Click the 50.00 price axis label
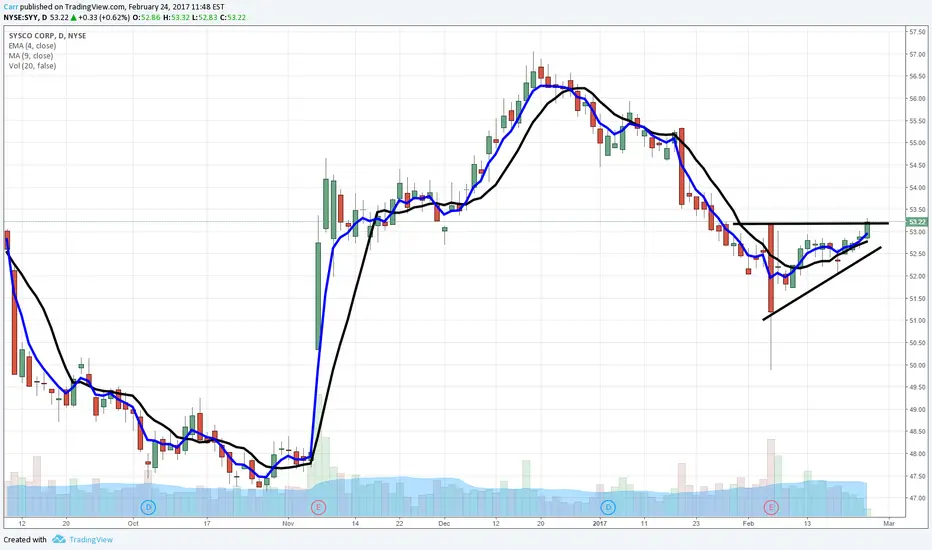The height and width of the screenshot is (550, 932). click(x=917, y=365)
